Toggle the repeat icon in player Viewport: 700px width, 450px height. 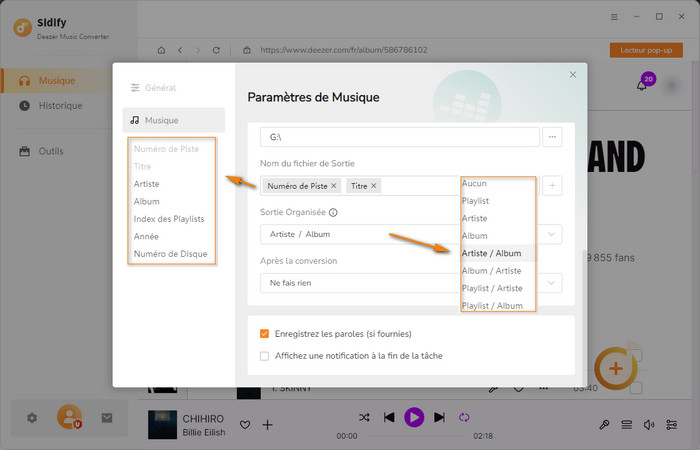coord(464,417)
